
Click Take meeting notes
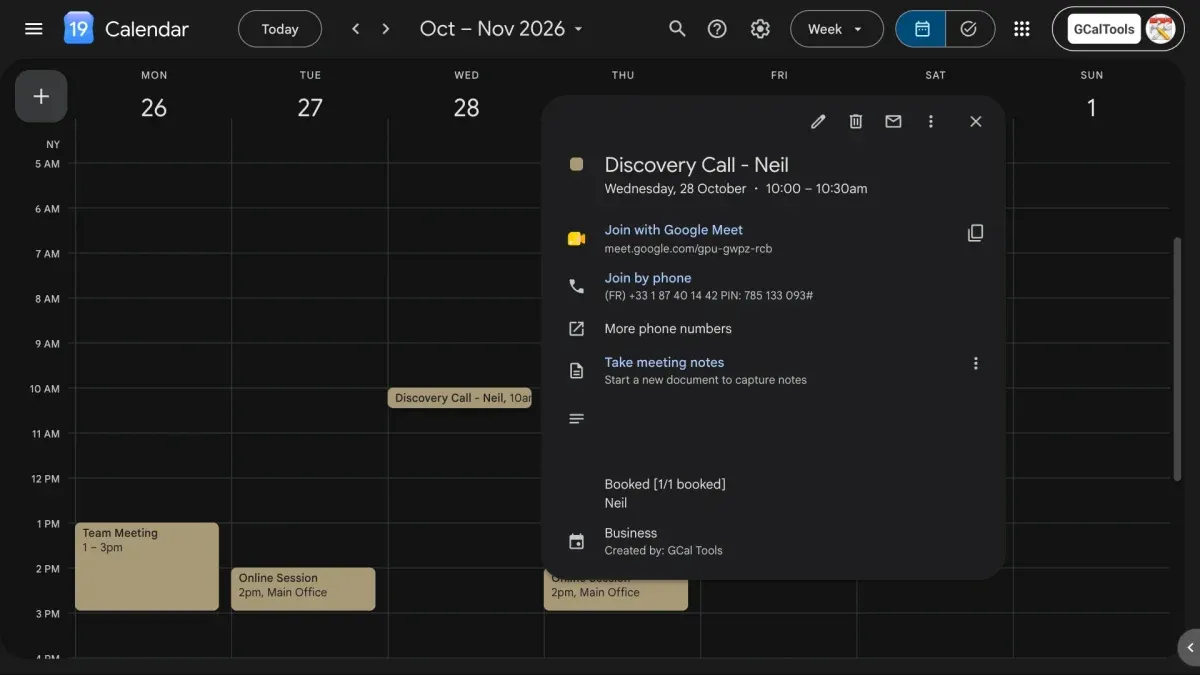tap(664, 363)
